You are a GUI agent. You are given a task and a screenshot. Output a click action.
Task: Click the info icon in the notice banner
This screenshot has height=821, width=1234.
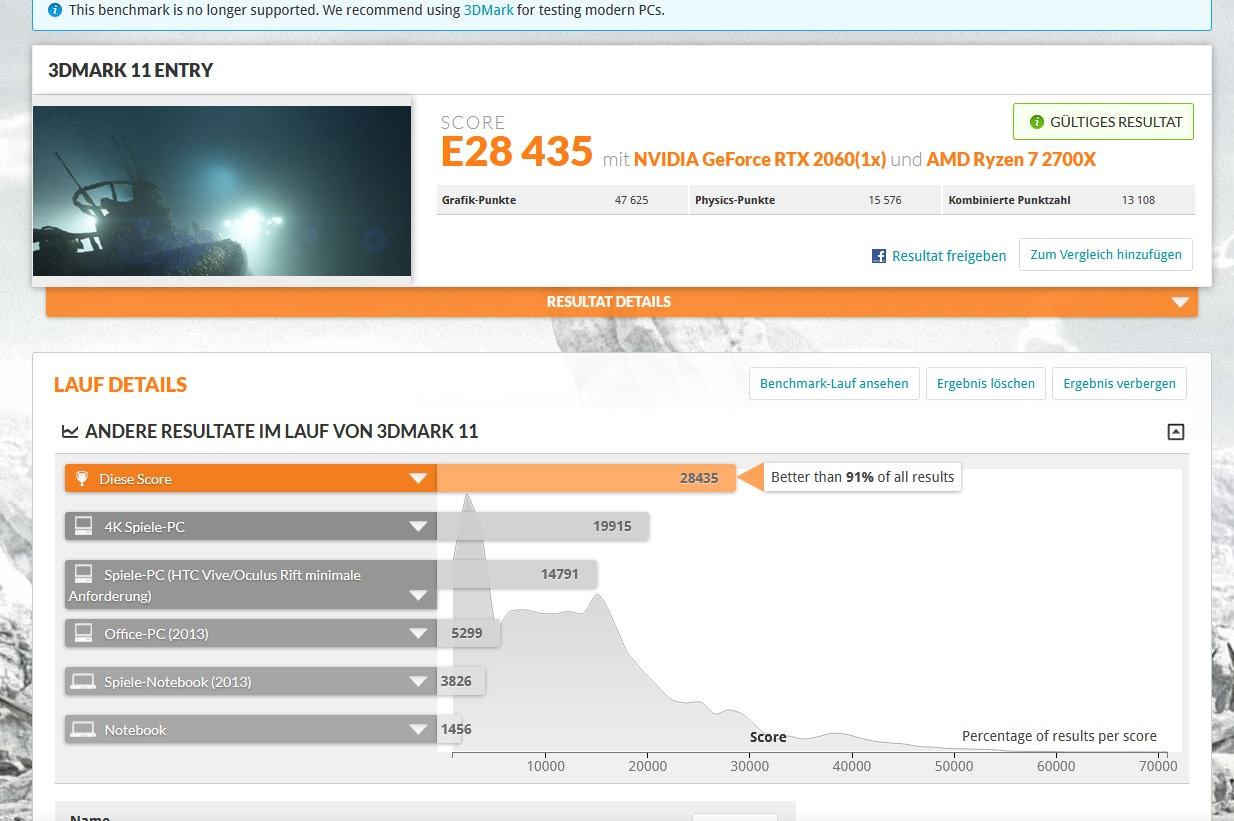55,10
